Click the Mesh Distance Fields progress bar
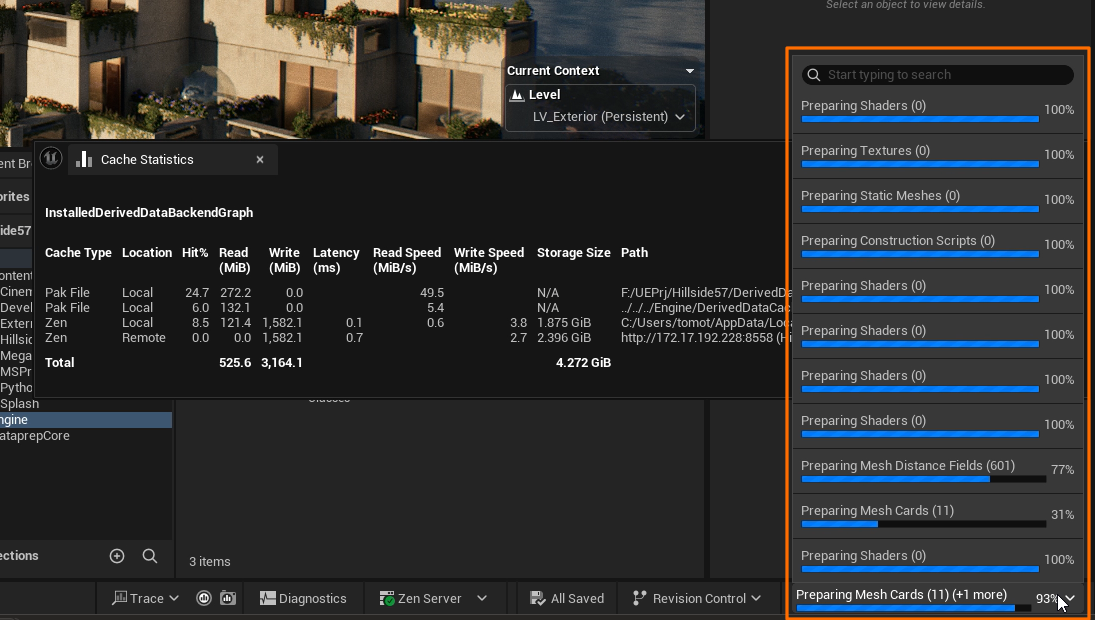 click(923, 479)
